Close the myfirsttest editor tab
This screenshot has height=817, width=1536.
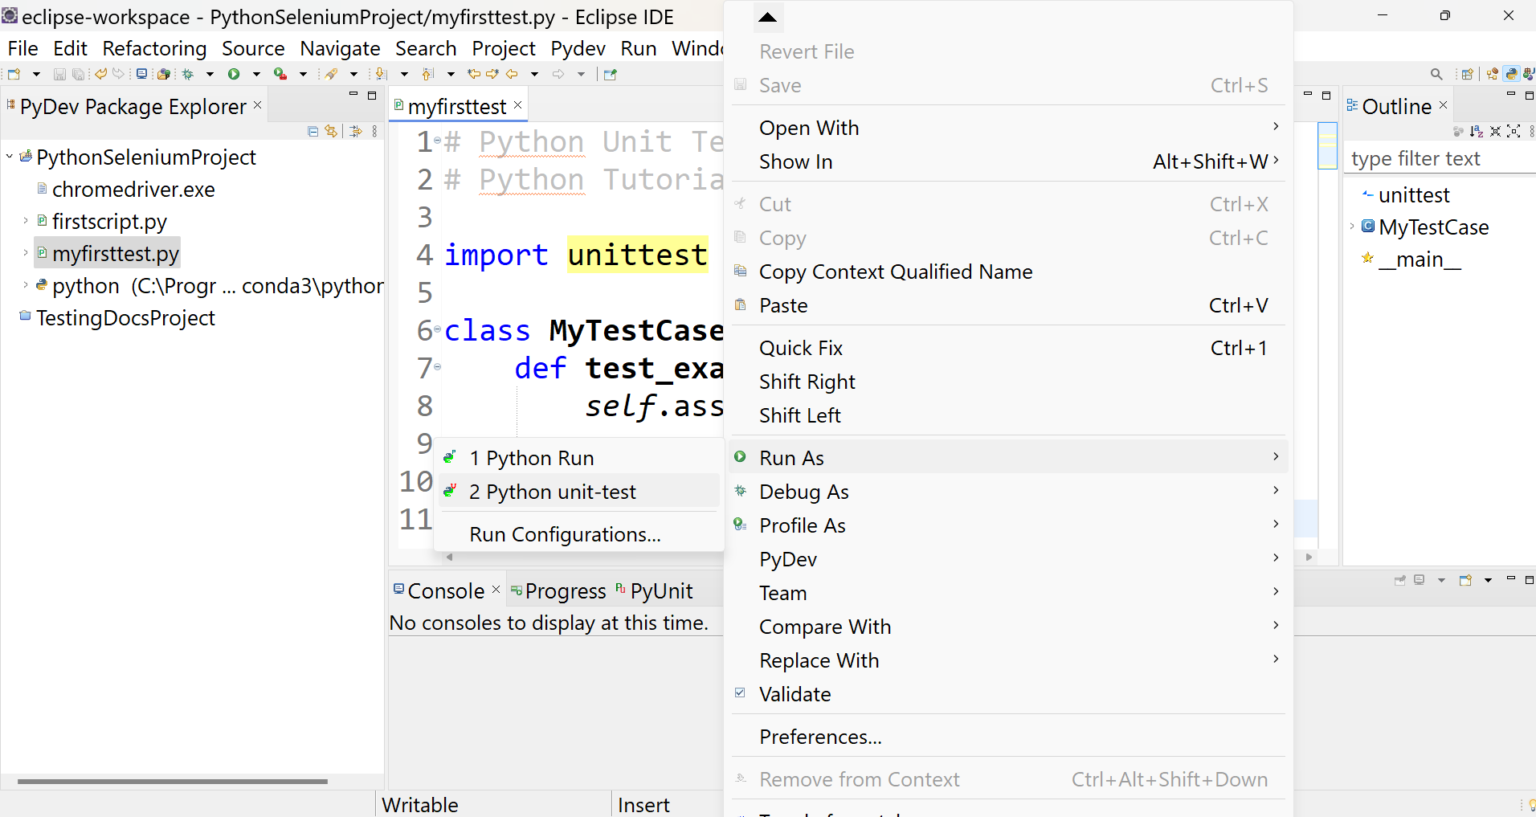[518, 105]
